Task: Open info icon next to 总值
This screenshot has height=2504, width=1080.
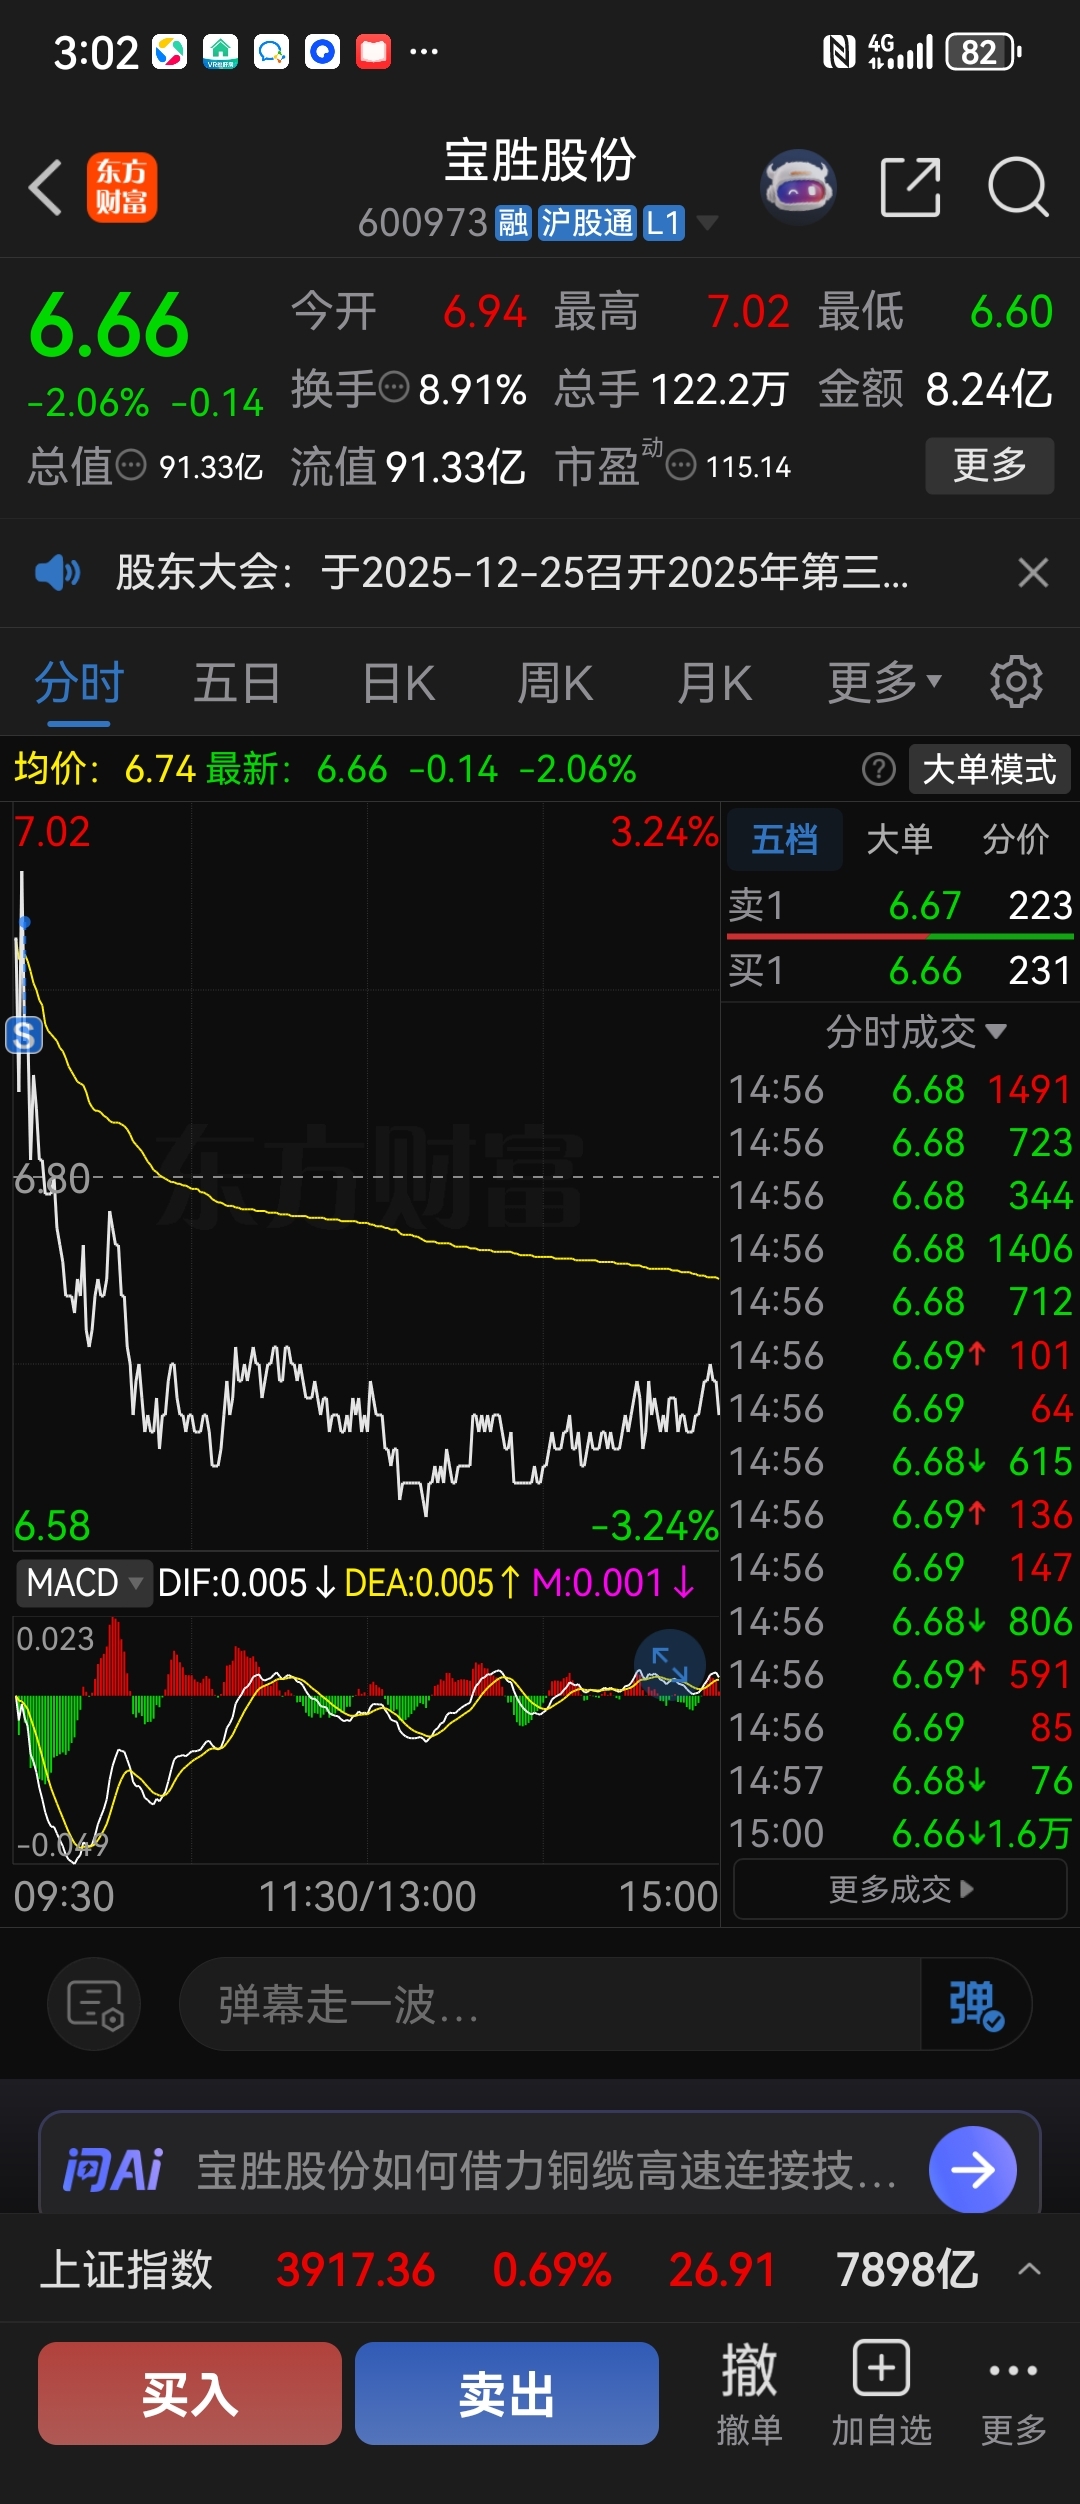Action: click(x=131, y=465)
